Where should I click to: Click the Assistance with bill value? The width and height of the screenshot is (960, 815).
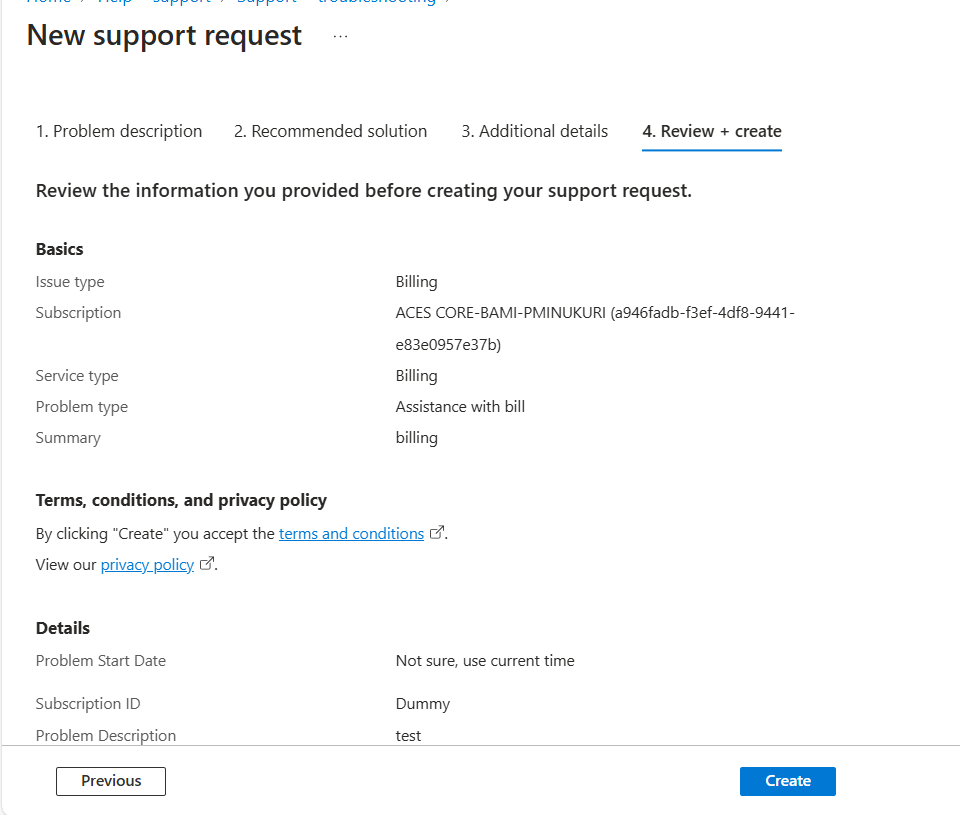(x=460, y=407)
